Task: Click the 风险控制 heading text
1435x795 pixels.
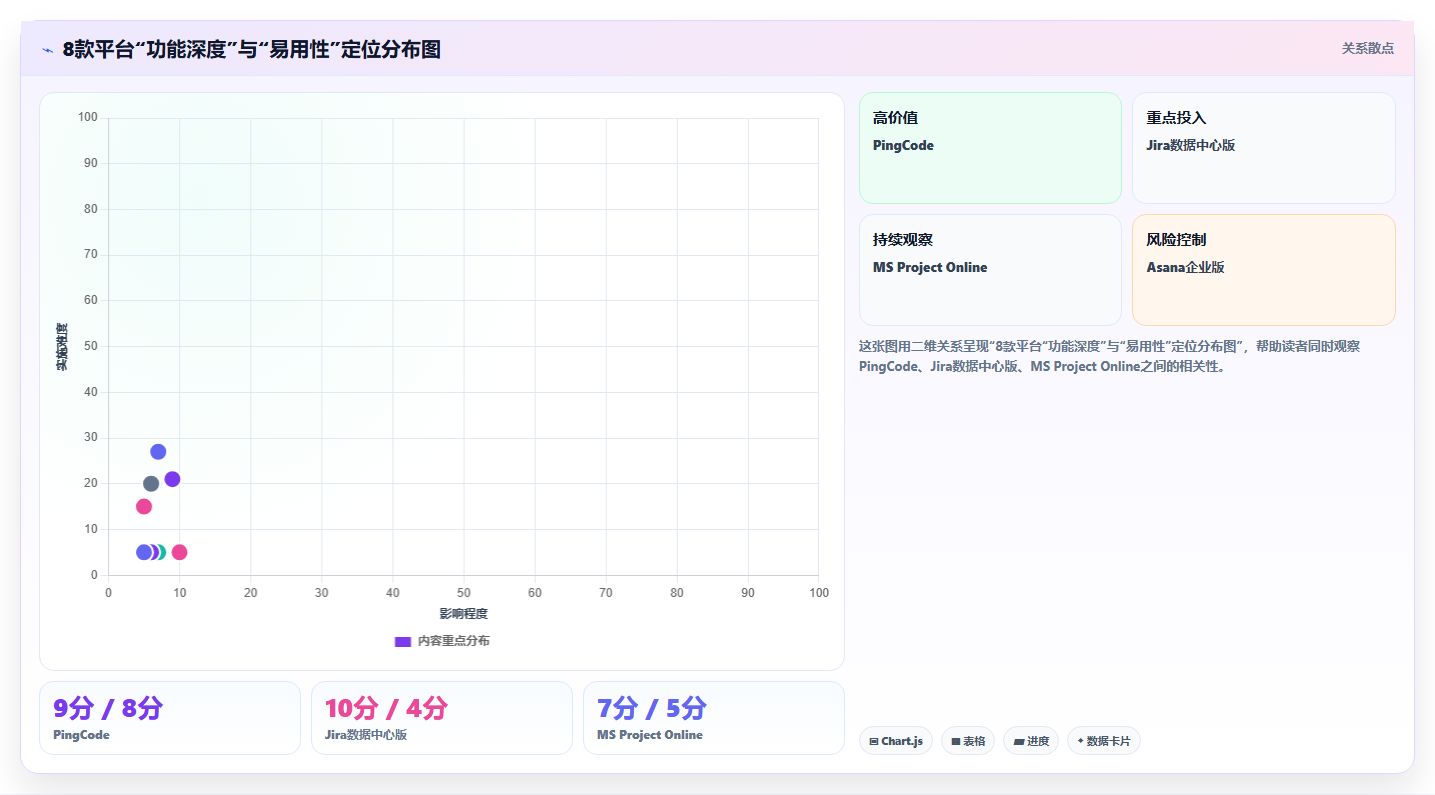Action: click(x=1176, y=240)
